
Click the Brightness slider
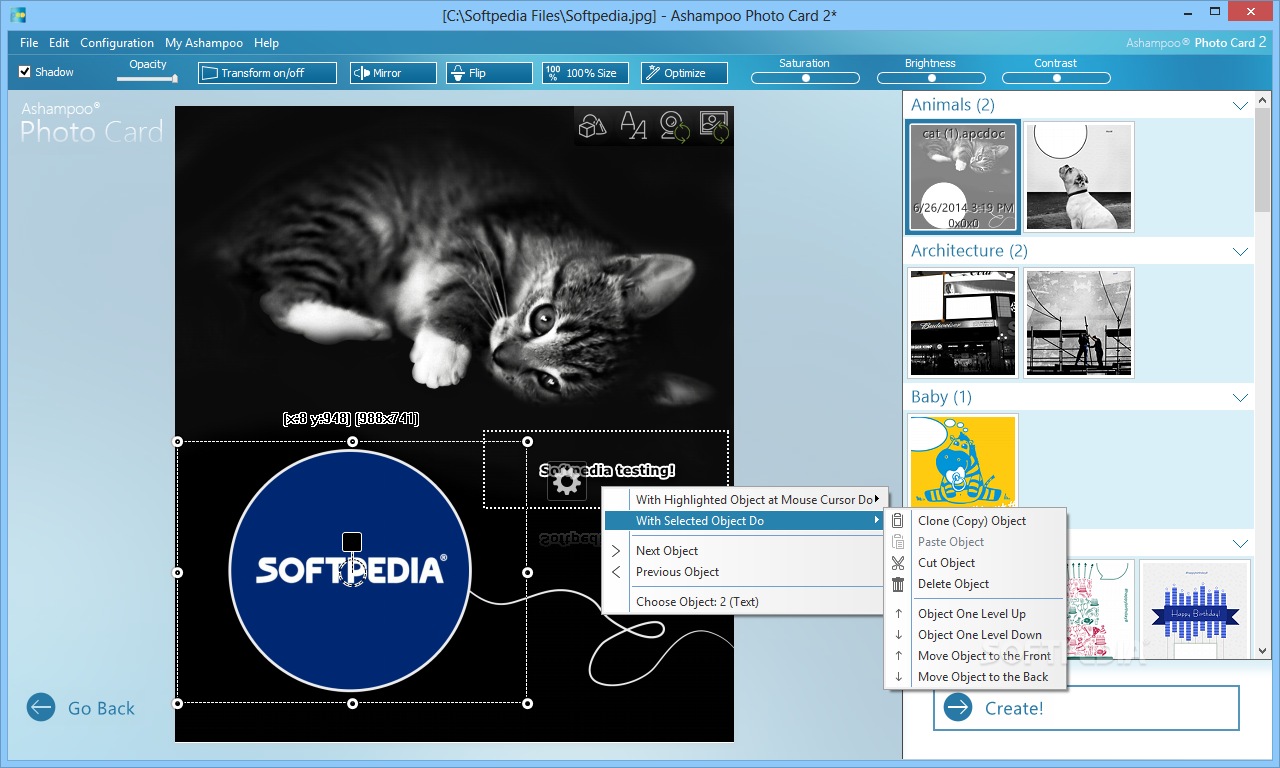pyautogui.click(x=930, y=78)
